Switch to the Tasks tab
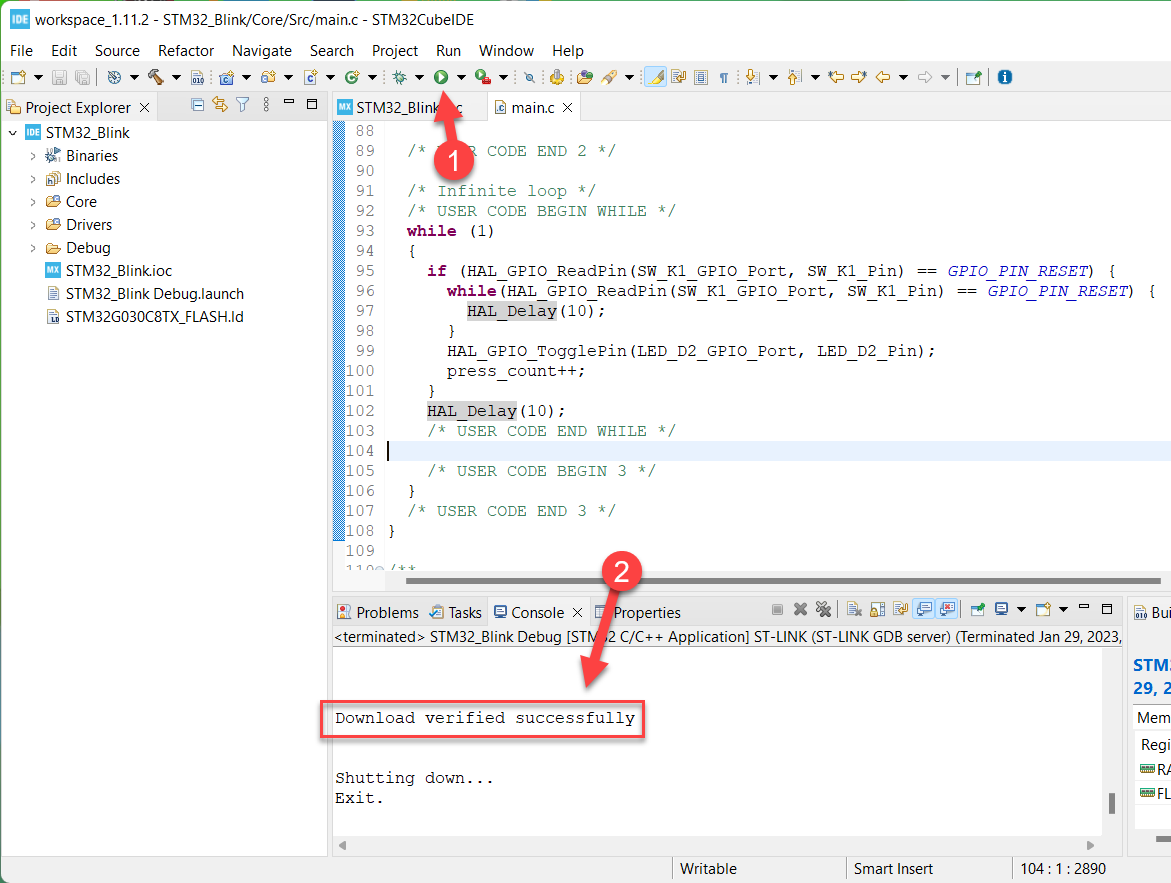 (456, 613)
